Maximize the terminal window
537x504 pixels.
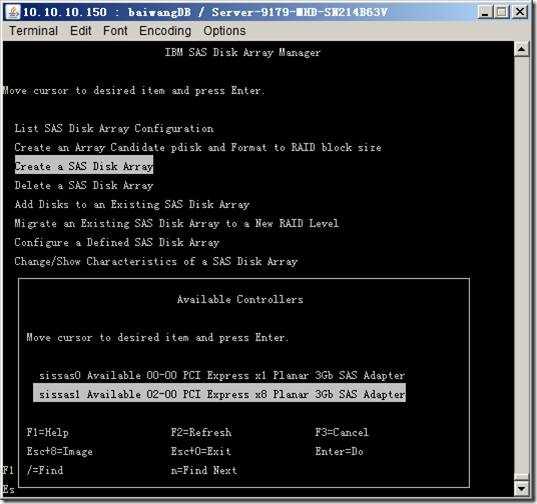click(x=502, y=12)
